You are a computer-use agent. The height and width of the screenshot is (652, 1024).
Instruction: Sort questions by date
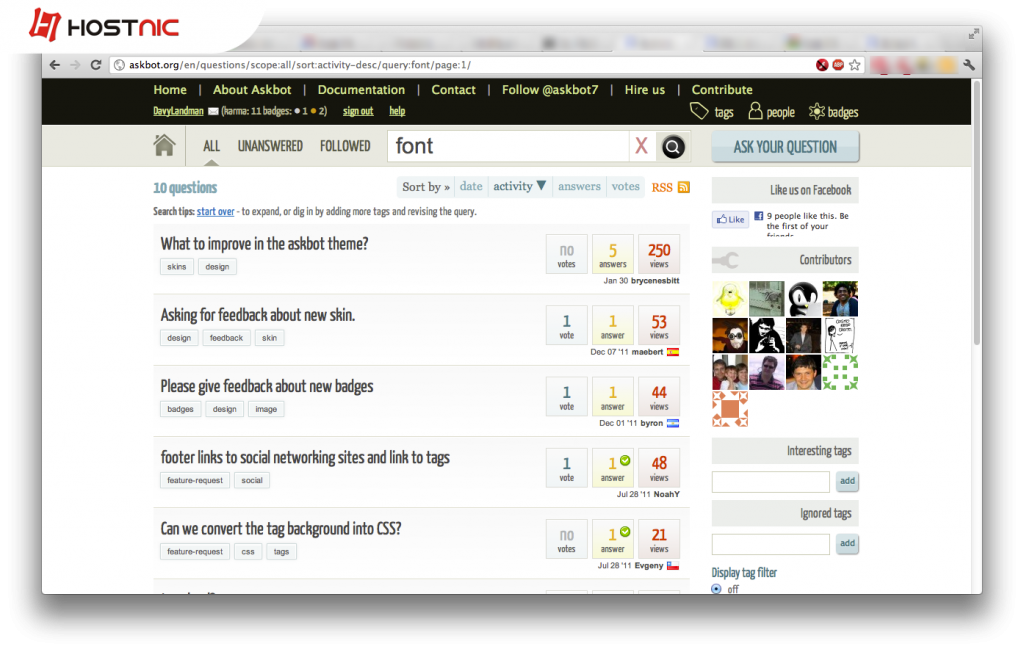(x=471, y=186)
